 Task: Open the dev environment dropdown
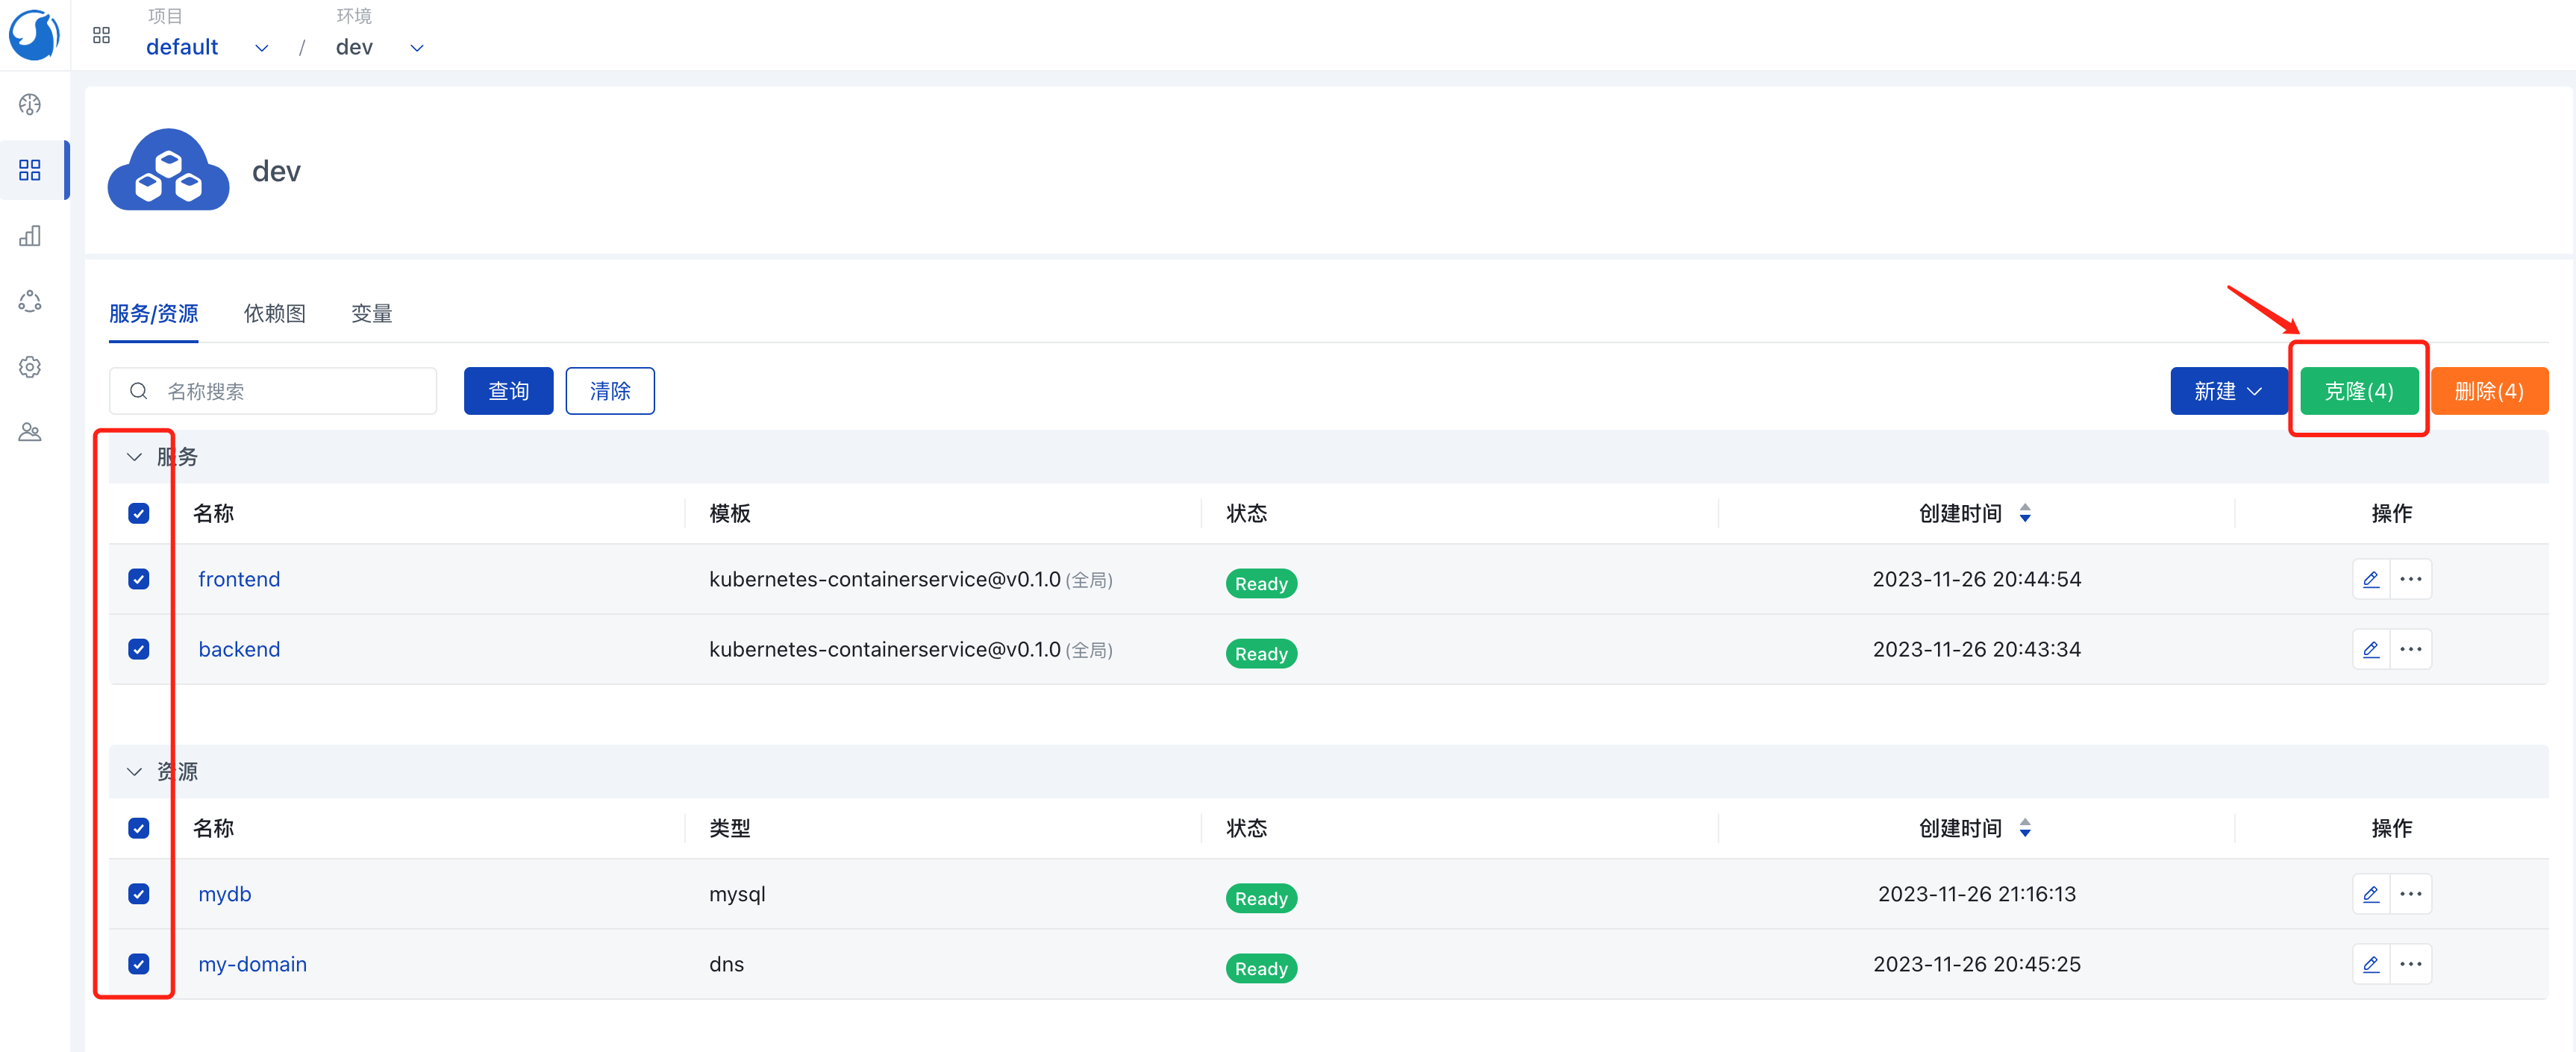point(380,47)
